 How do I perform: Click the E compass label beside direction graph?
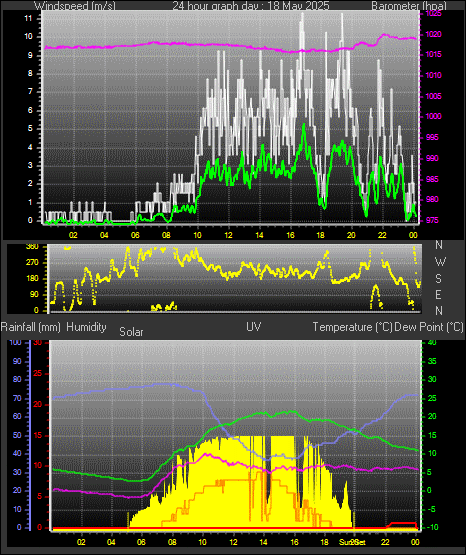coord(438,294)
